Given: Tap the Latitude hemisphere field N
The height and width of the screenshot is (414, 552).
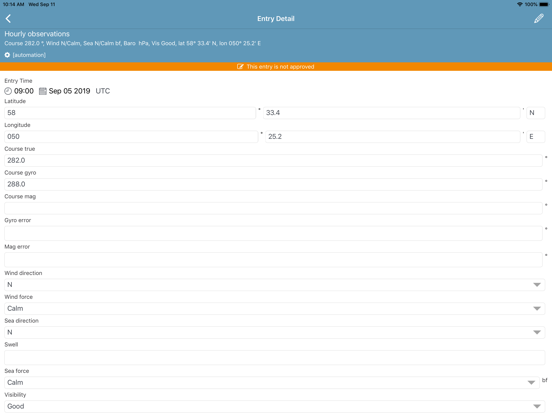Looking at the screenshot, I should click(536, 113).
